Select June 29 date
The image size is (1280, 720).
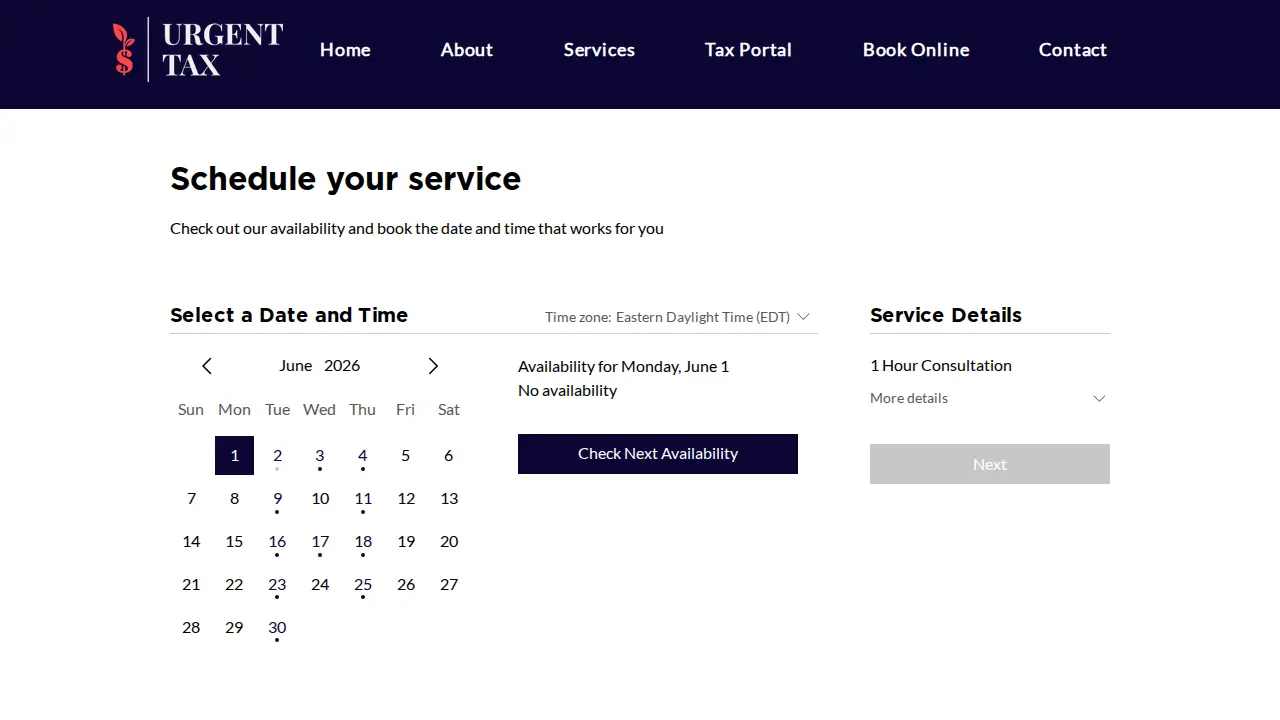coord(234,627)
